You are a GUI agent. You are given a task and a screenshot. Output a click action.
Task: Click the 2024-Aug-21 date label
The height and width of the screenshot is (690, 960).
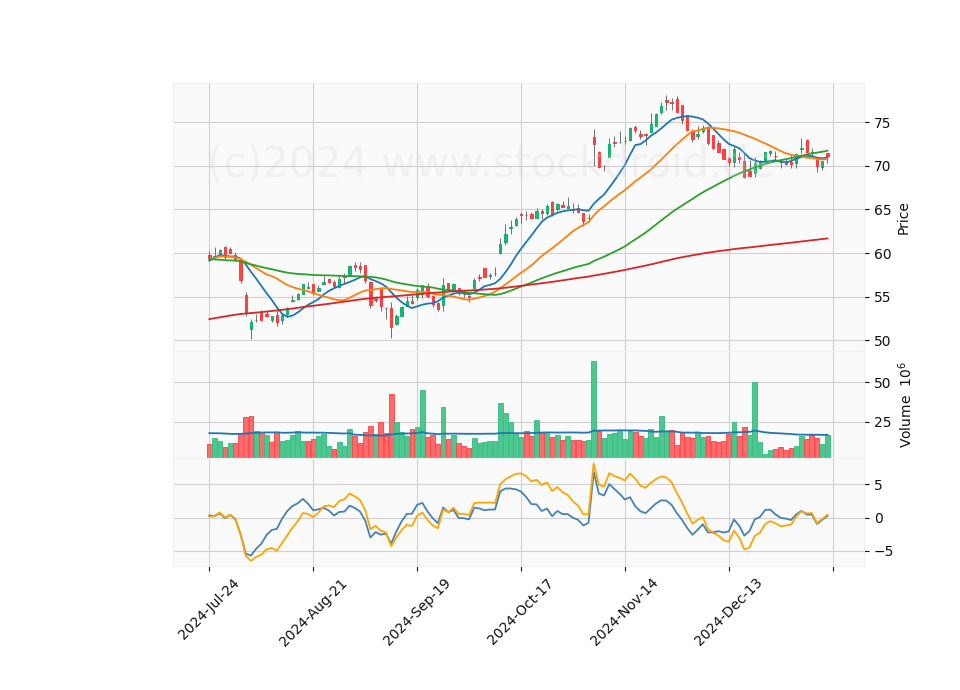(313, 613)
